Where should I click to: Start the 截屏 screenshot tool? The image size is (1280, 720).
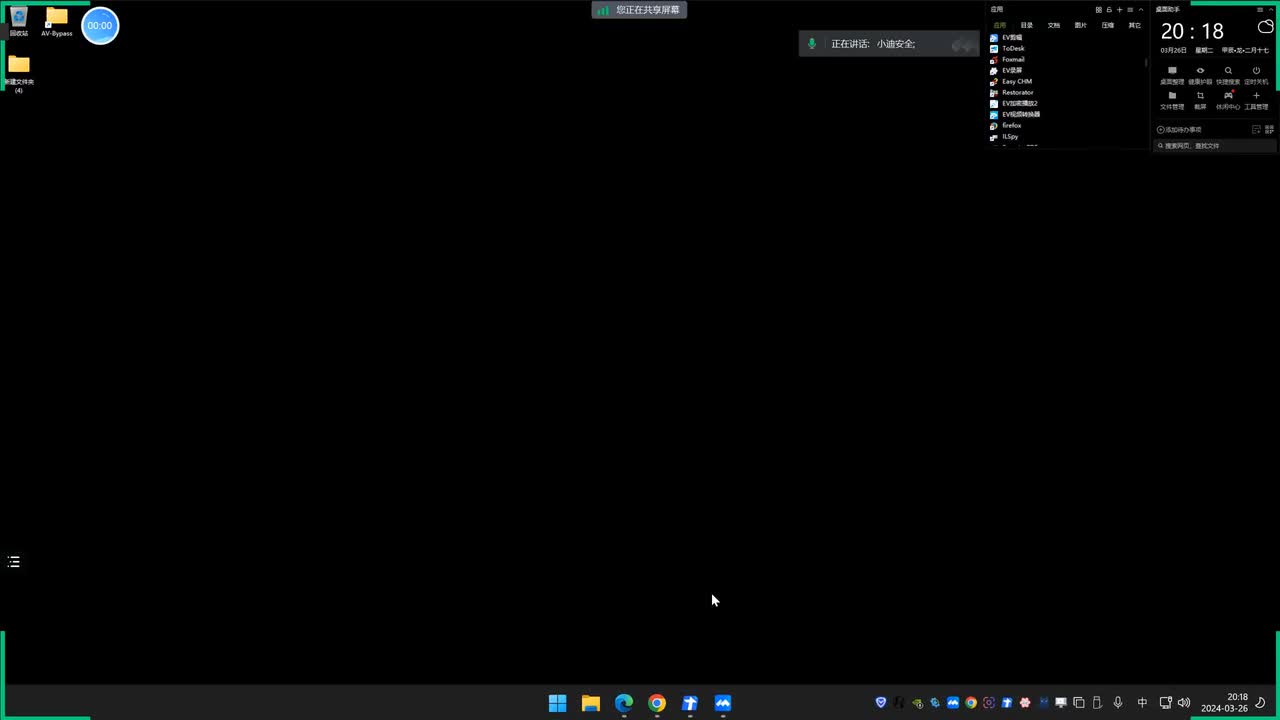coord(1200,100)
